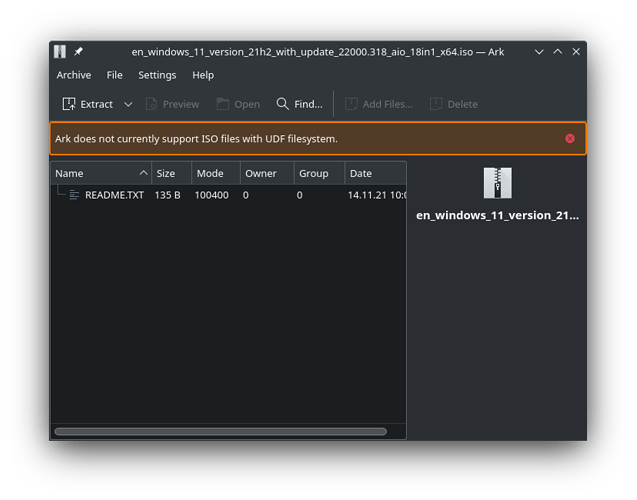Click the Ark UDF warning message text
The width and height of the screenshot is (637, 500).
click(x=196, y=139)
